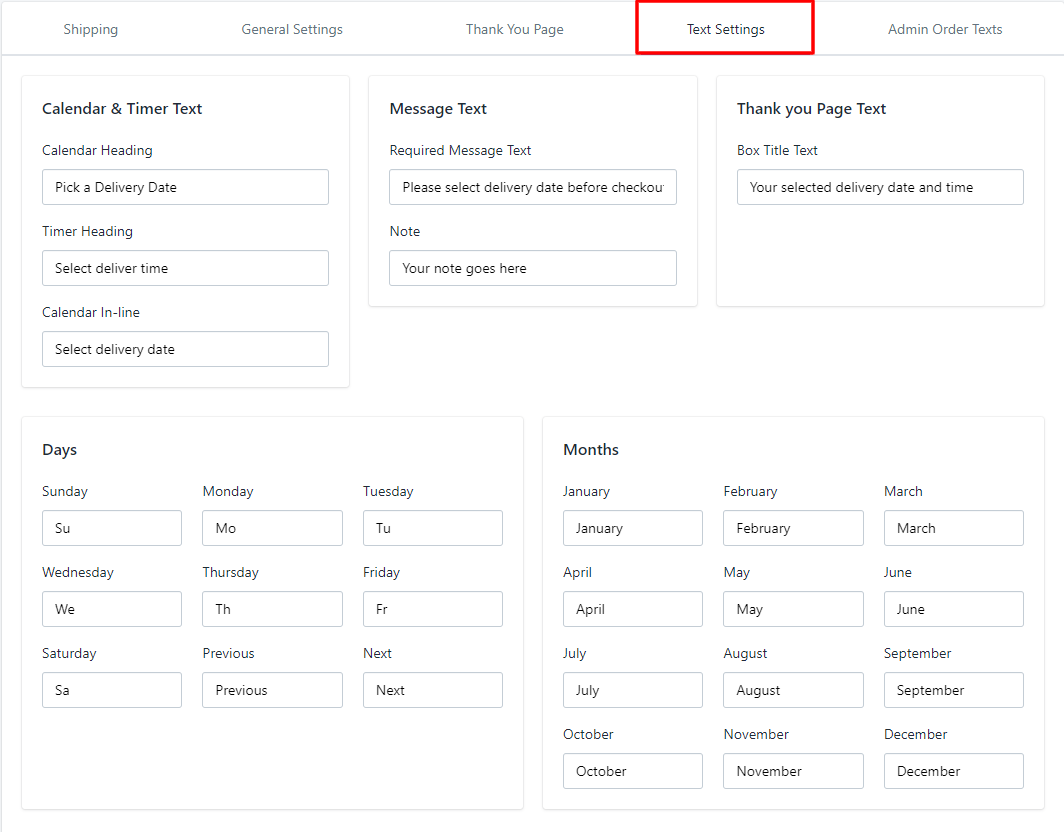The image size is (1064, 832).
Task: Focus the Tuesday text field
Action: (433, 528)
